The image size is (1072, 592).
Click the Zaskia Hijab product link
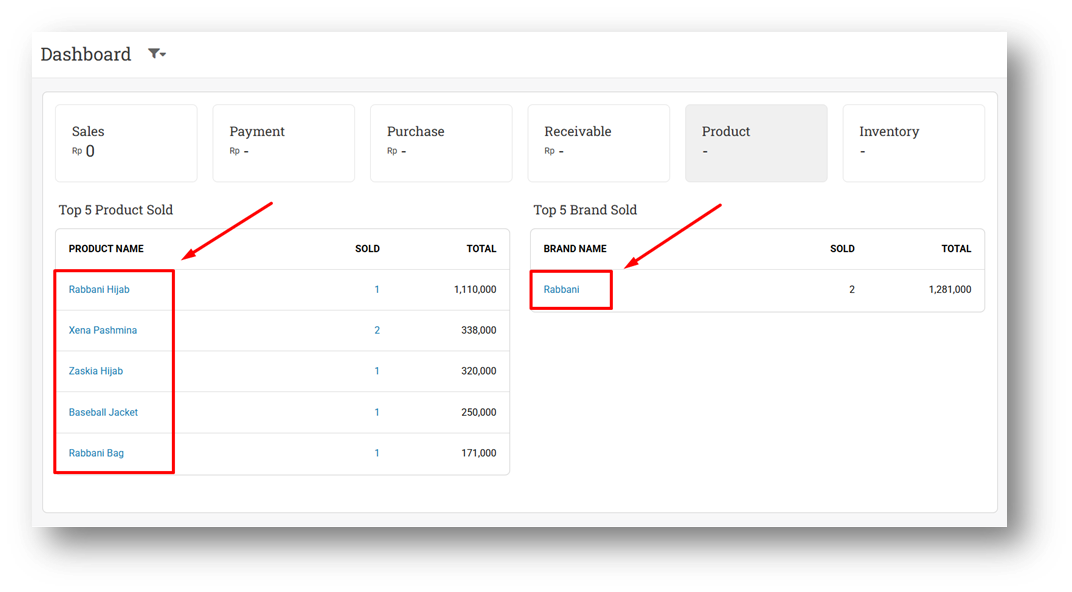[x=96, y=371]
